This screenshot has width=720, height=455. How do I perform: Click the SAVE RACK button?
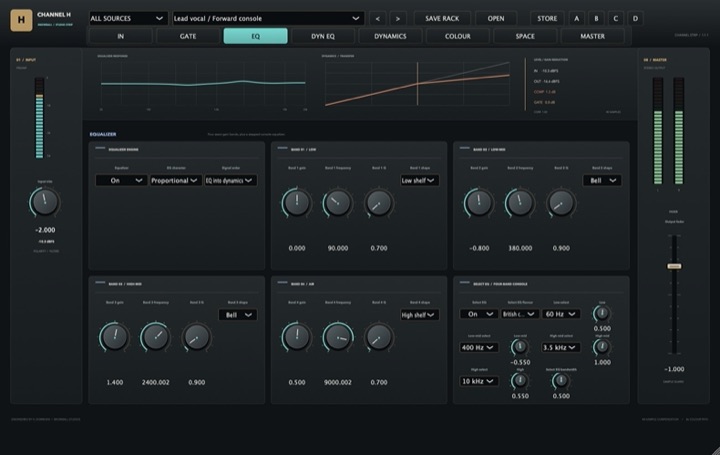tap(442, 19)
